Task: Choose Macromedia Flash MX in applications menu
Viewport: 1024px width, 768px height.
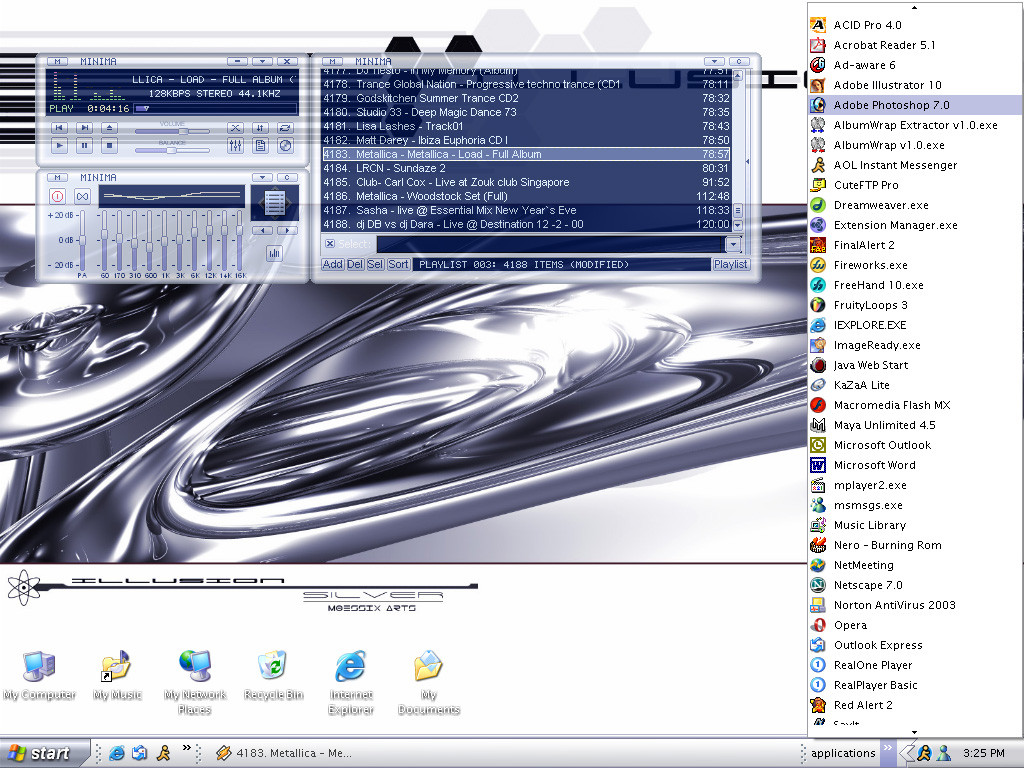Action: [x=915, y=405]
